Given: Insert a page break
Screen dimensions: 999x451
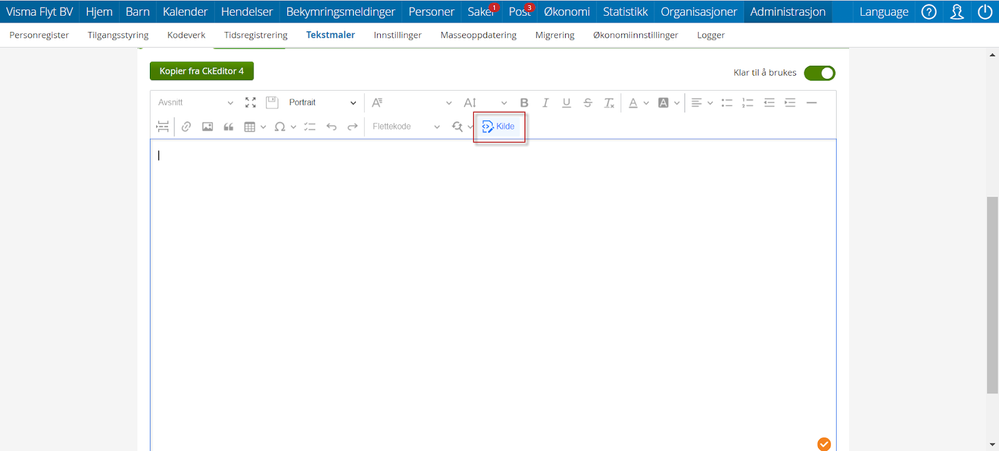Looking at the screenshot, I should click(162, 126).
